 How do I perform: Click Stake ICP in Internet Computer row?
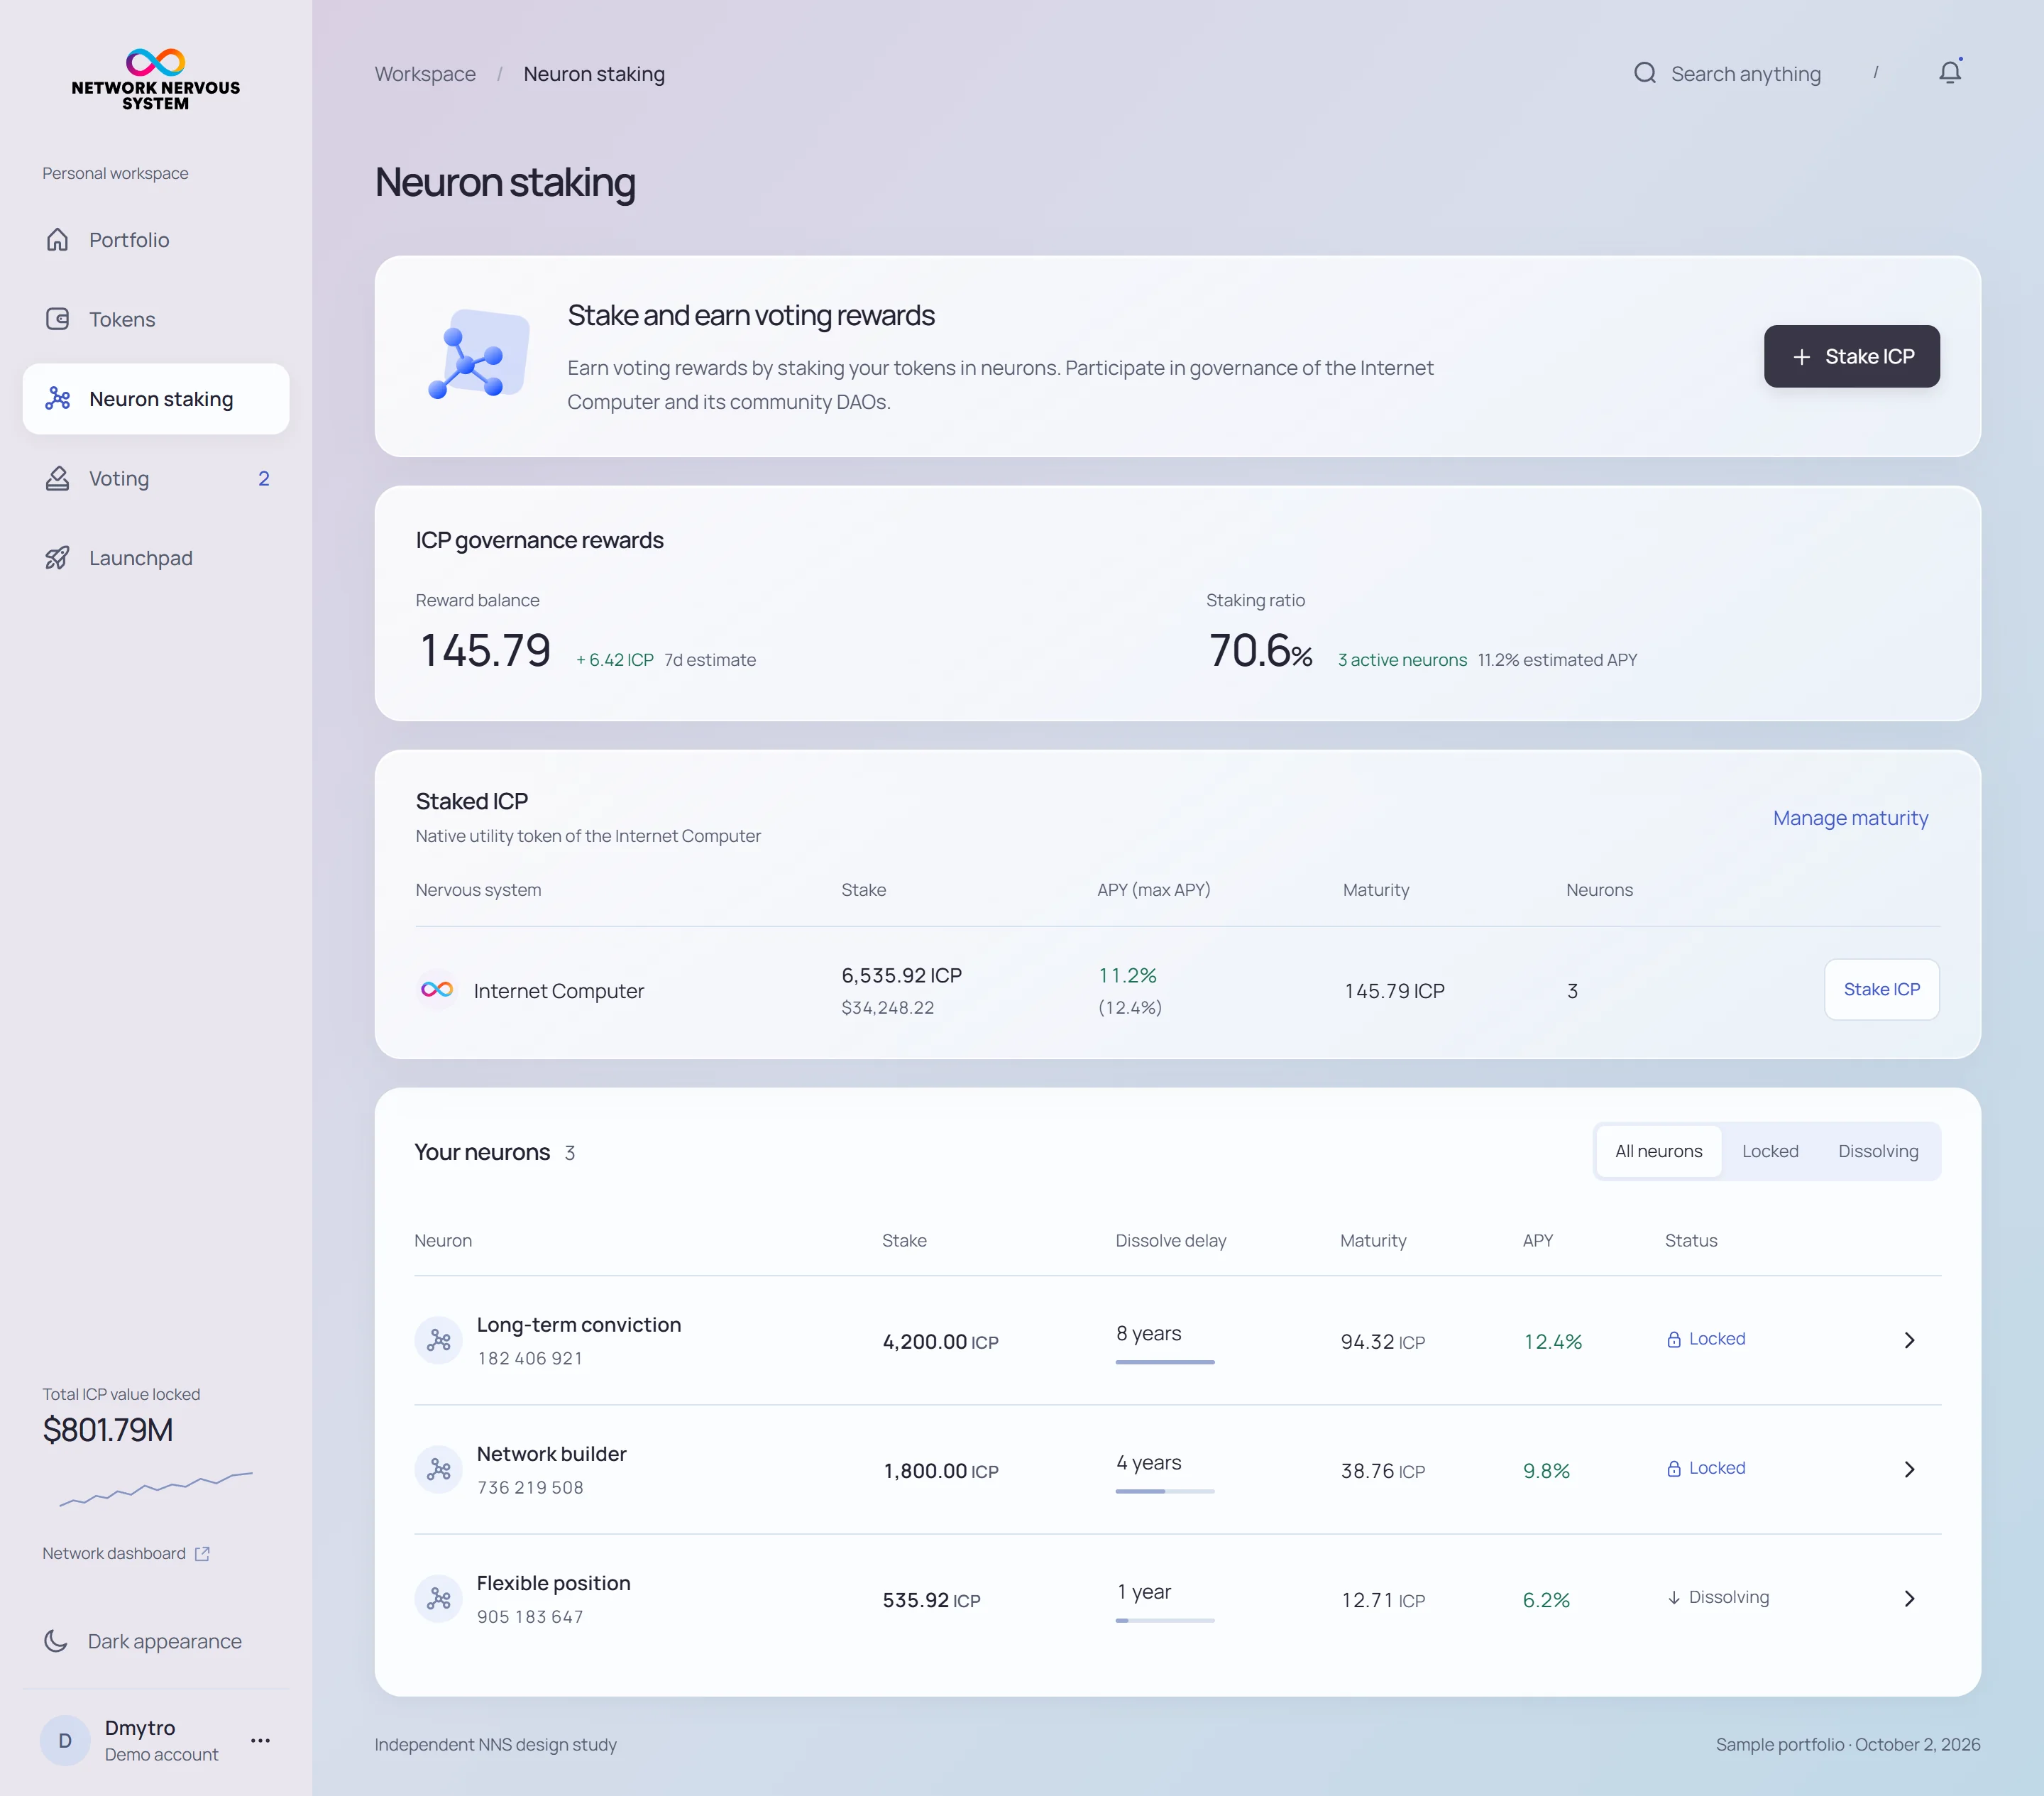tap(1881, 989)
